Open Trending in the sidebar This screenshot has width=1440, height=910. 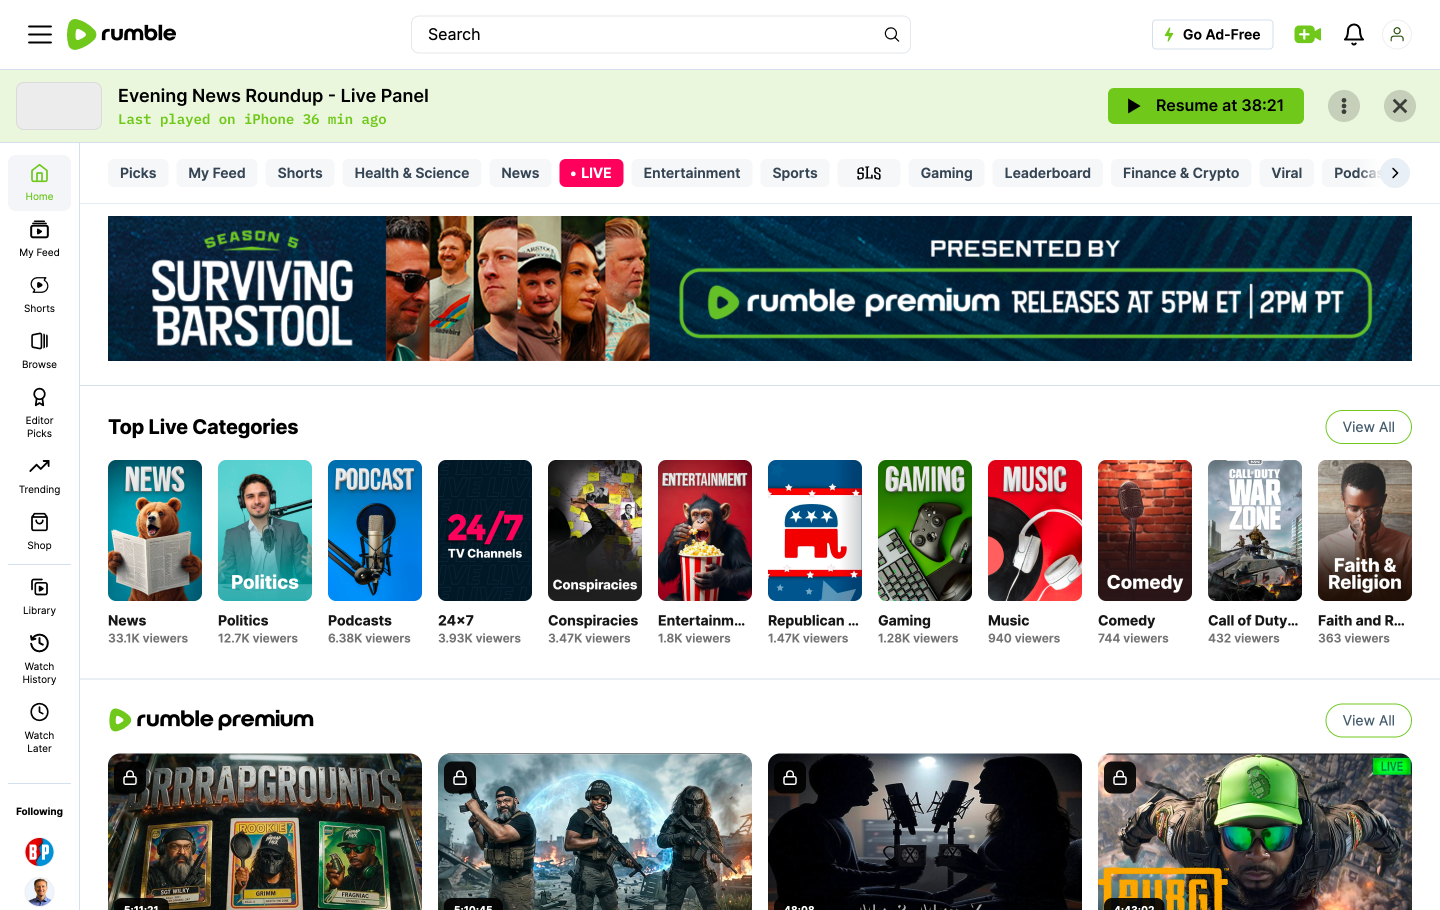coord(39,476)
